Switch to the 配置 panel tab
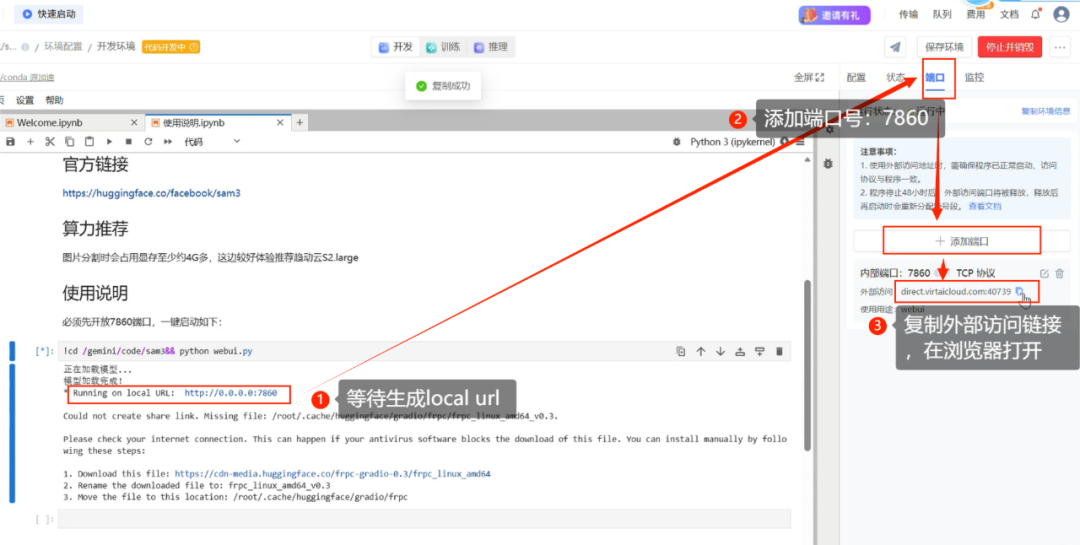The width and height of the screenshot is (1080, 545). (x=856, y=77)
